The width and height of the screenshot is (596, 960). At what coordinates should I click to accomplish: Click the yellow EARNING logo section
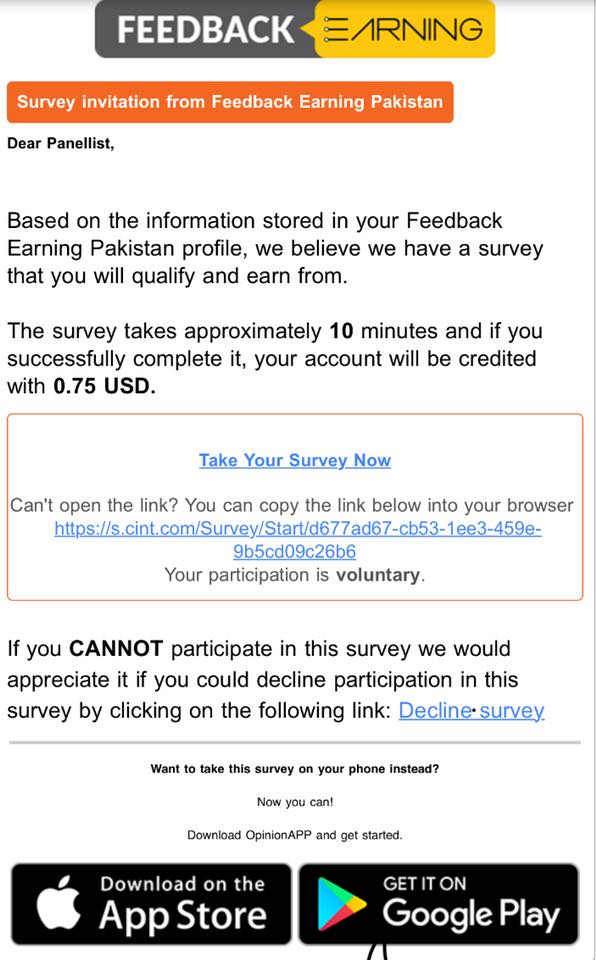click(404, 29)
